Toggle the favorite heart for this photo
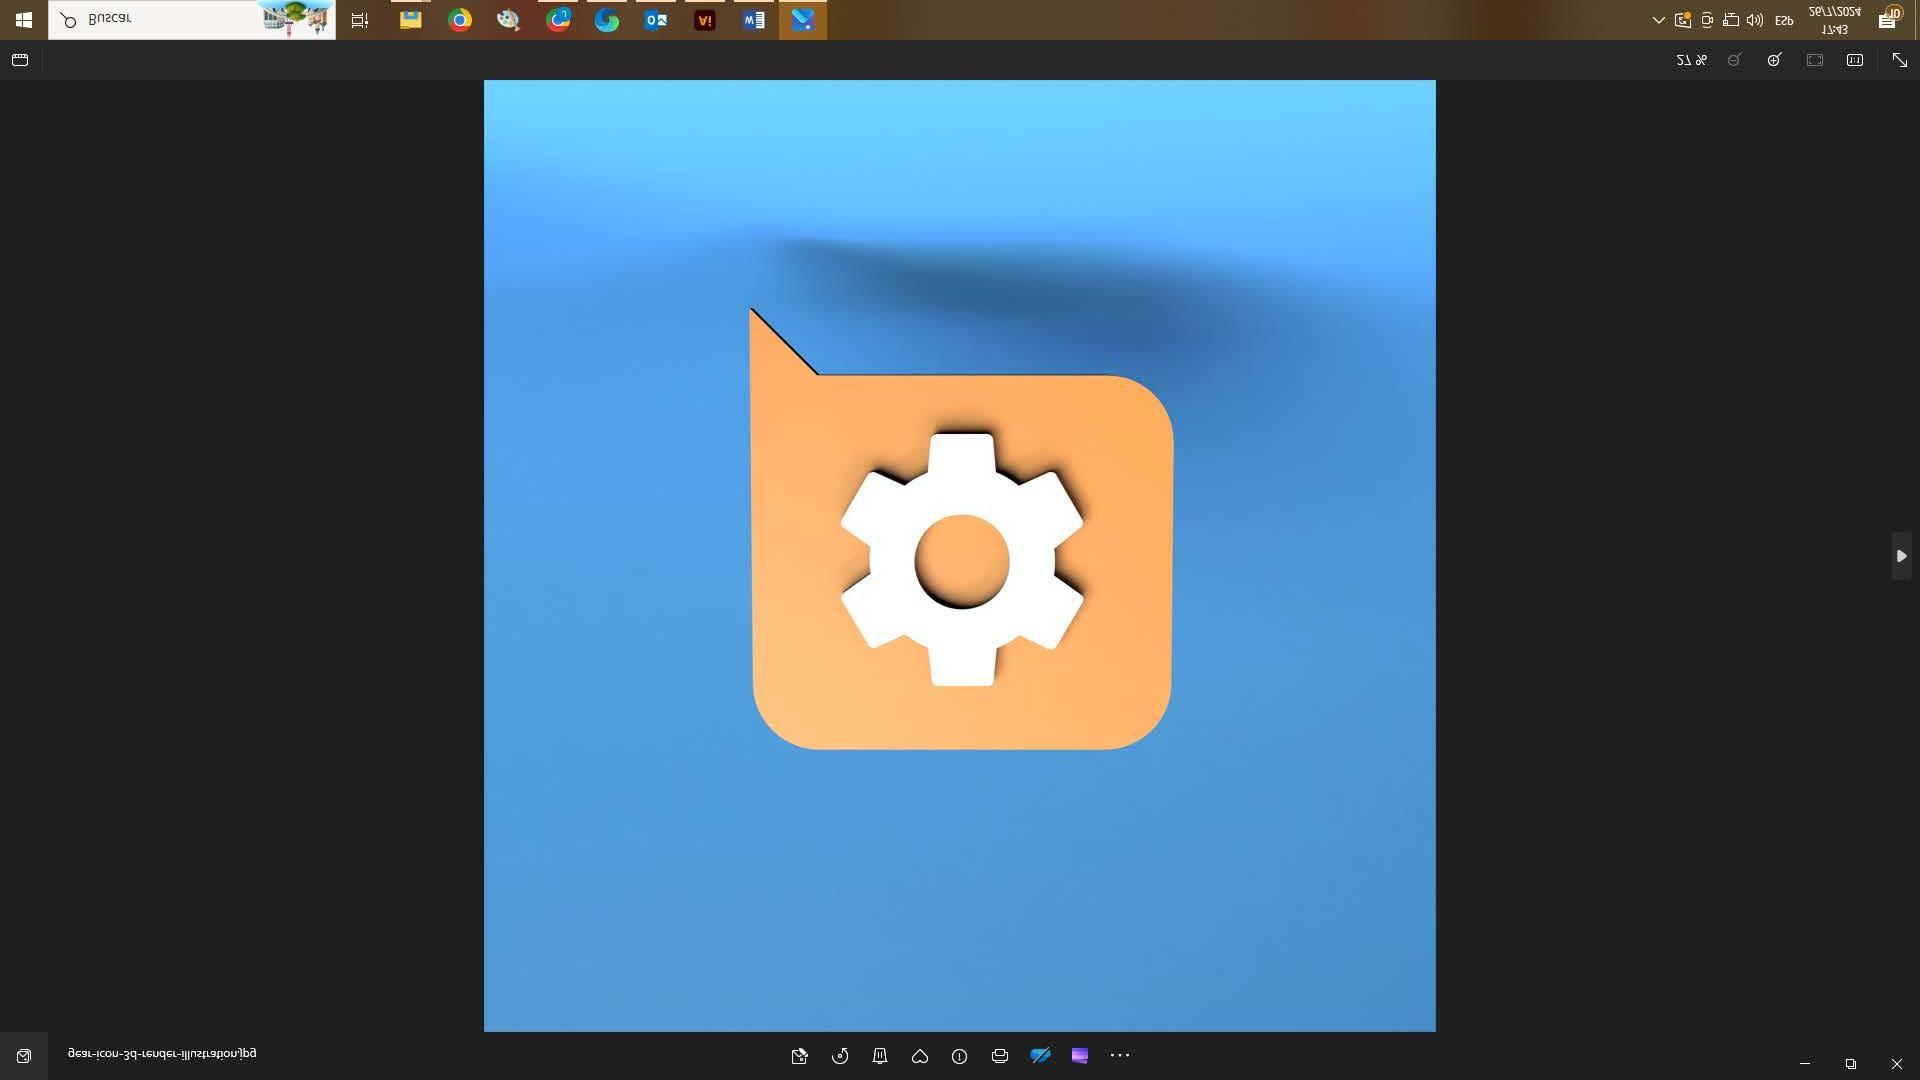 920,1056
